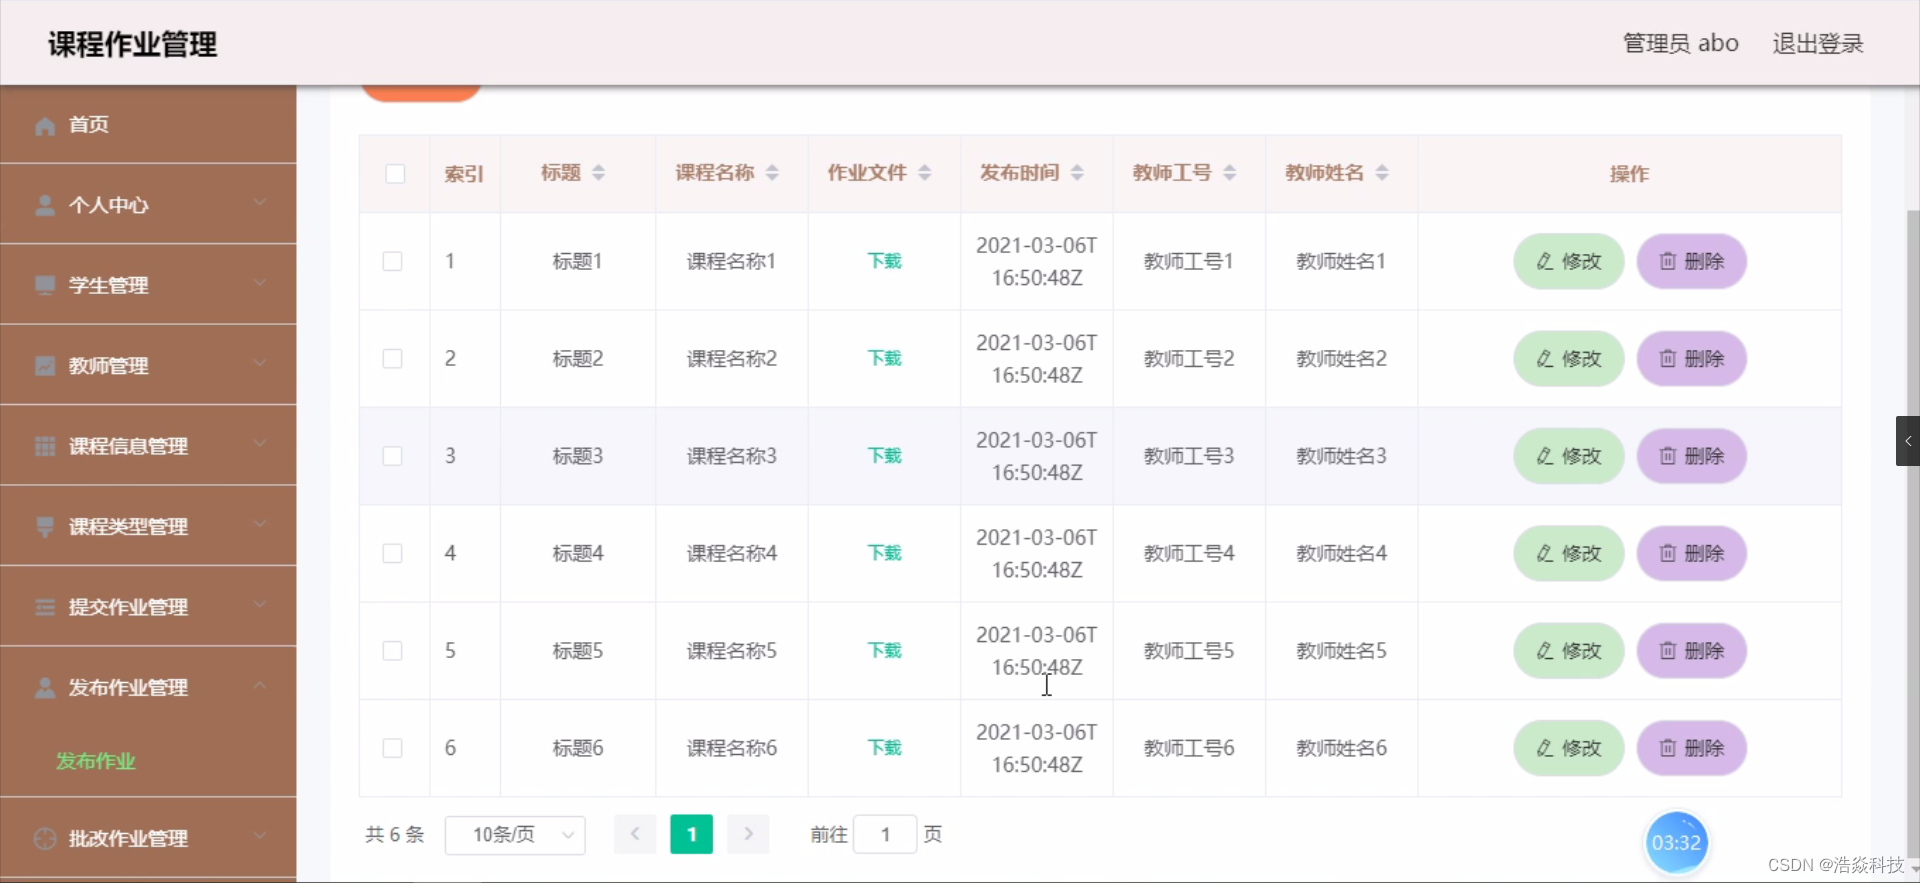
Task: Click 修改 for row 标题1
Action: (x=1568, y=262)
